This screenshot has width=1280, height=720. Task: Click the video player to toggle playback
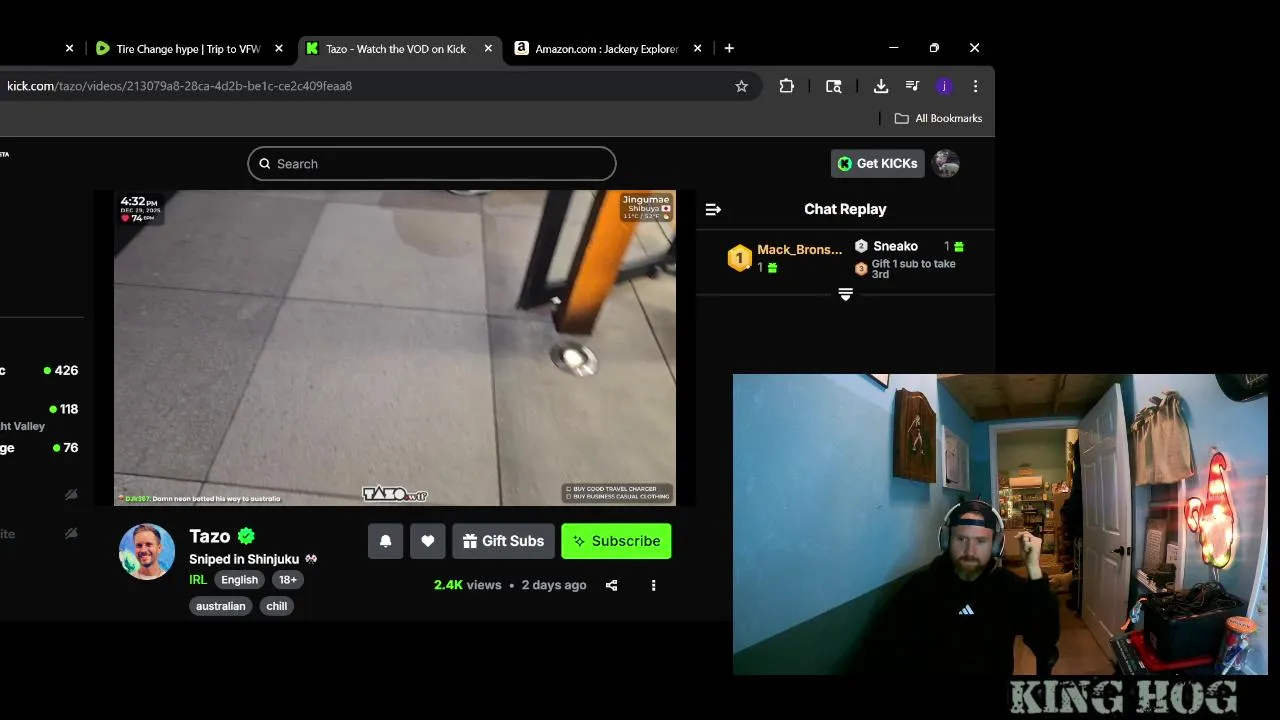[395, 348]
